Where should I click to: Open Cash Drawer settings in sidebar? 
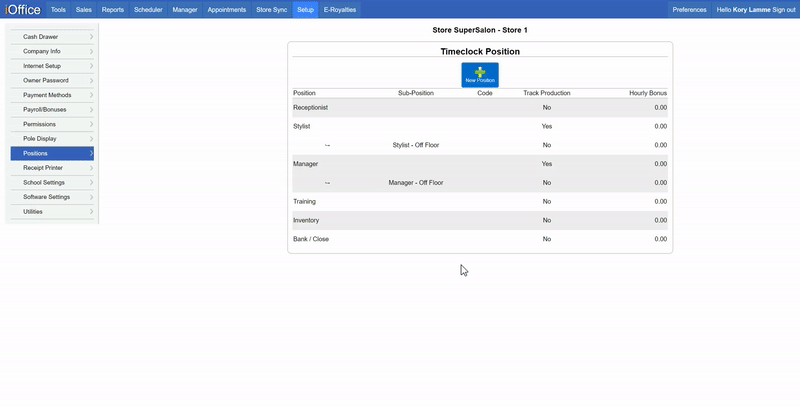coord(52,37)
